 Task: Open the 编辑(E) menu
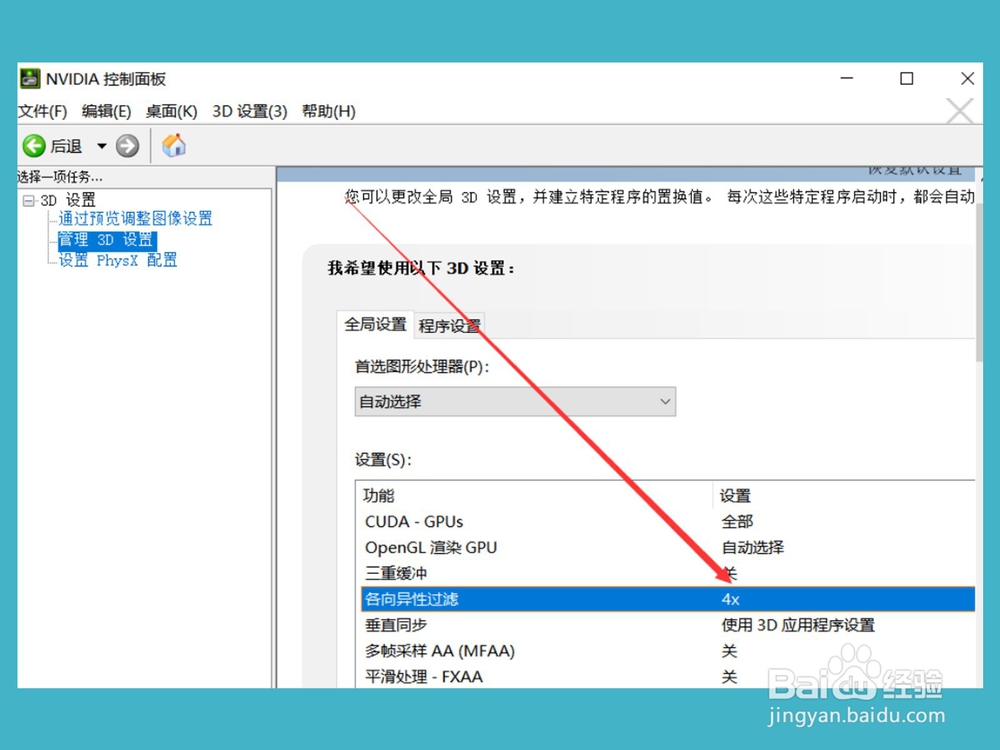(107, 112)
